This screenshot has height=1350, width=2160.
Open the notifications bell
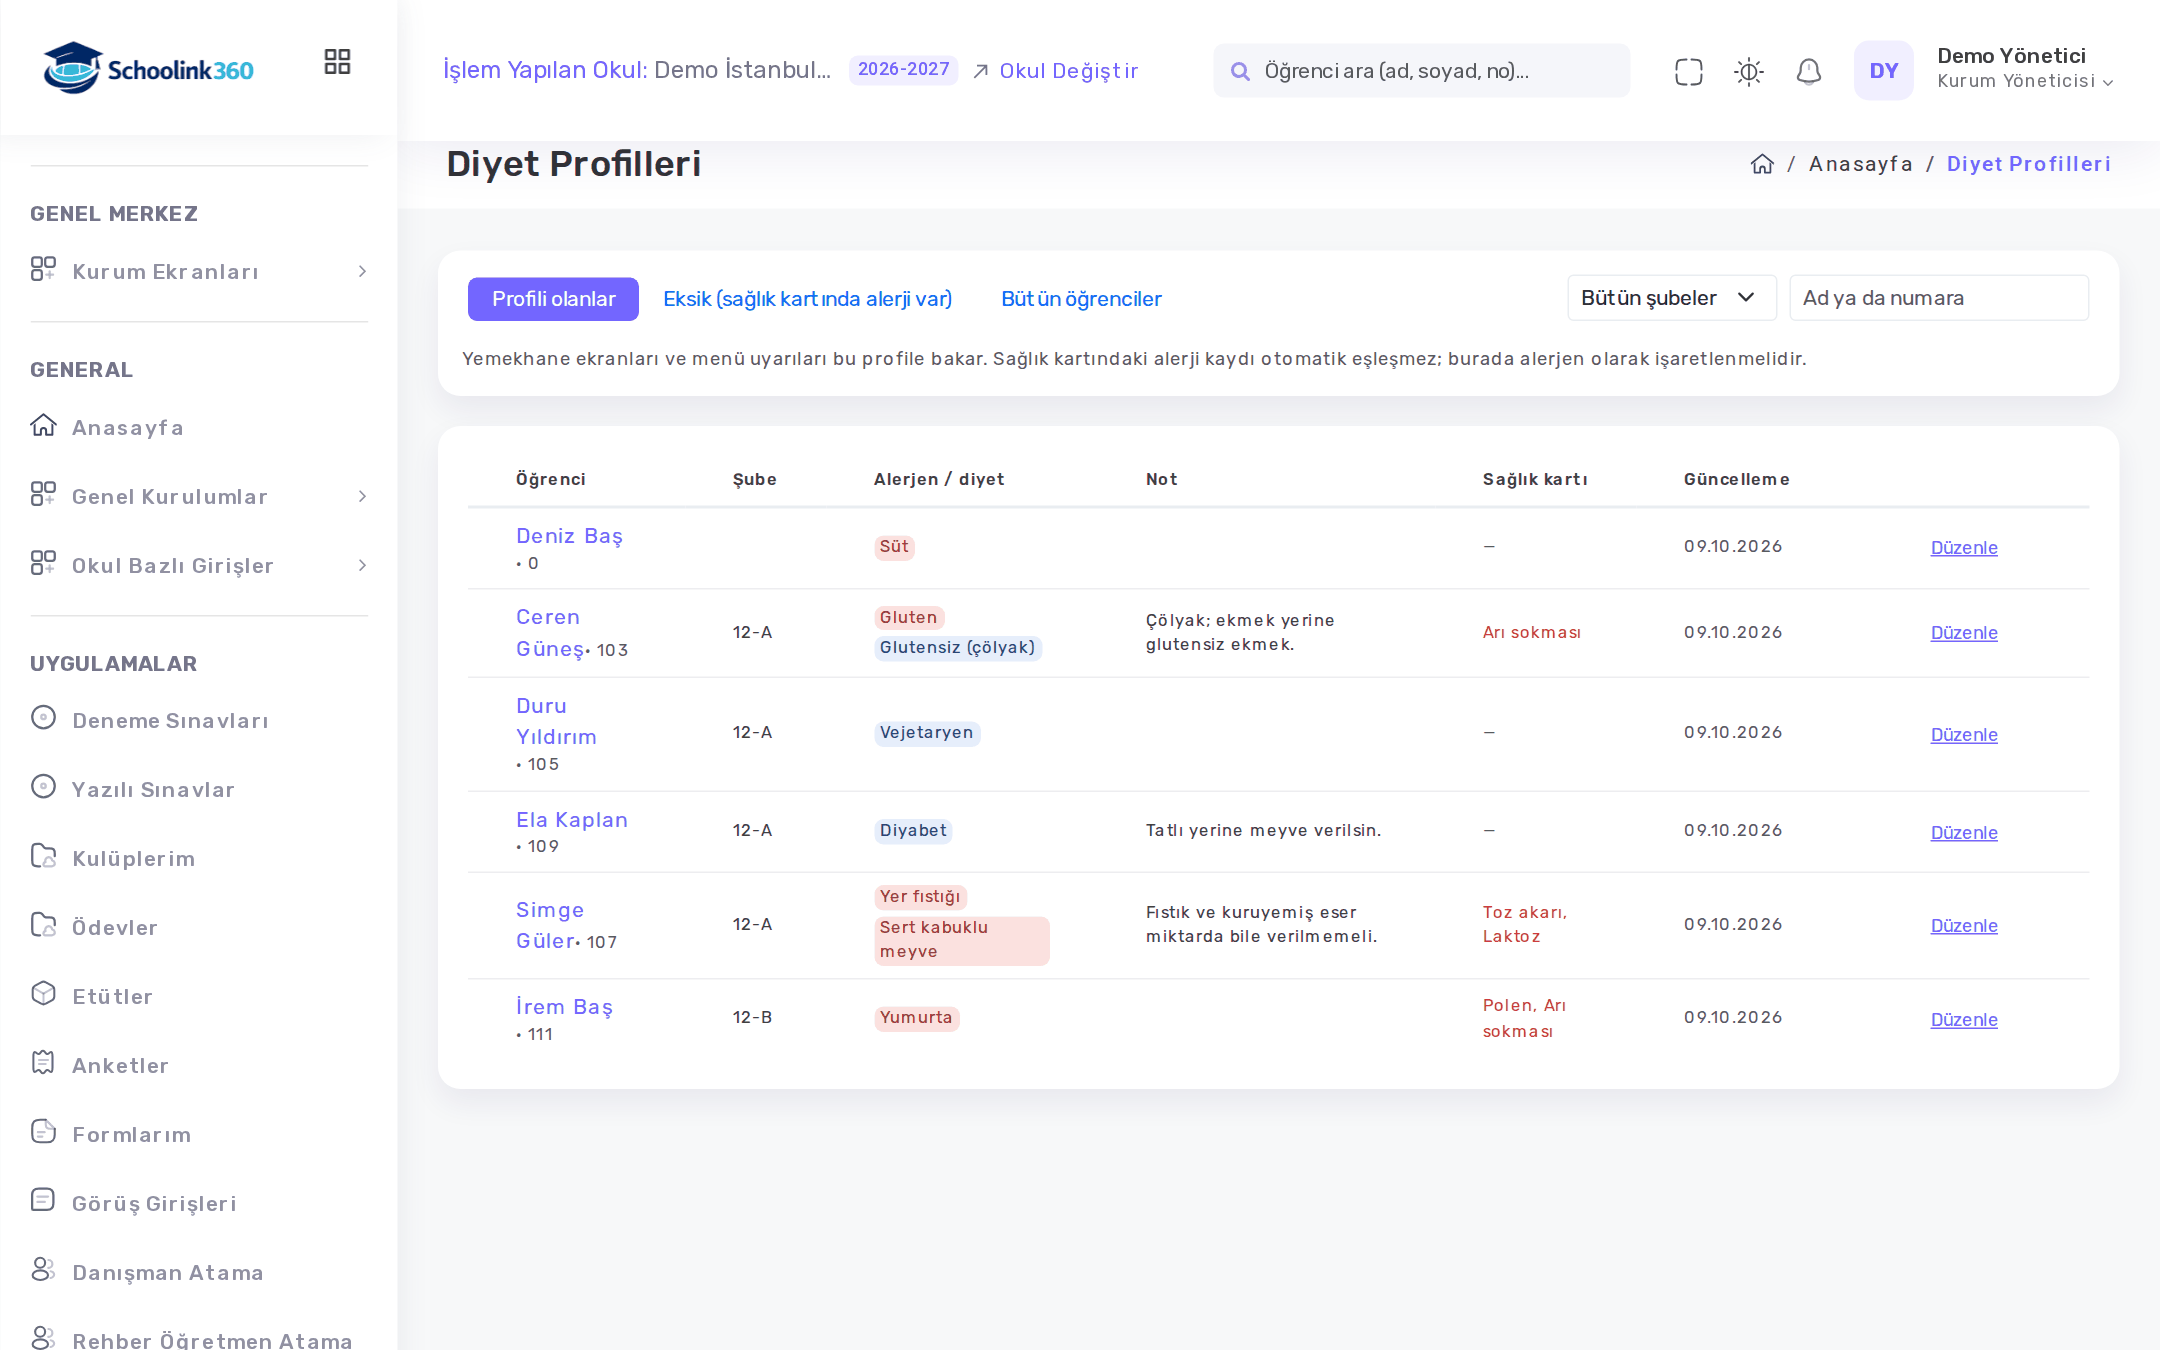coord(1808,71)
